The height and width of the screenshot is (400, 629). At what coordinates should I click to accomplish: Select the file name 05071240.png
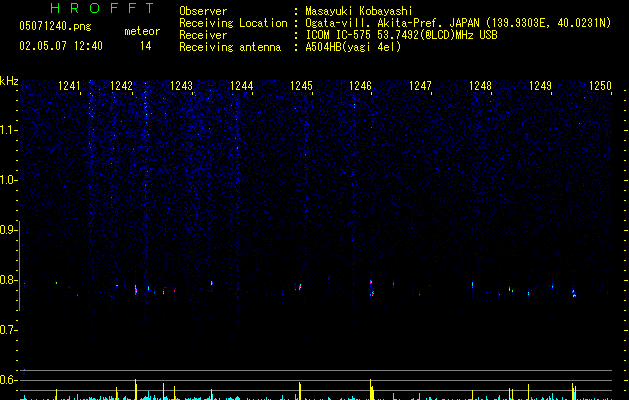coord(55,27)
